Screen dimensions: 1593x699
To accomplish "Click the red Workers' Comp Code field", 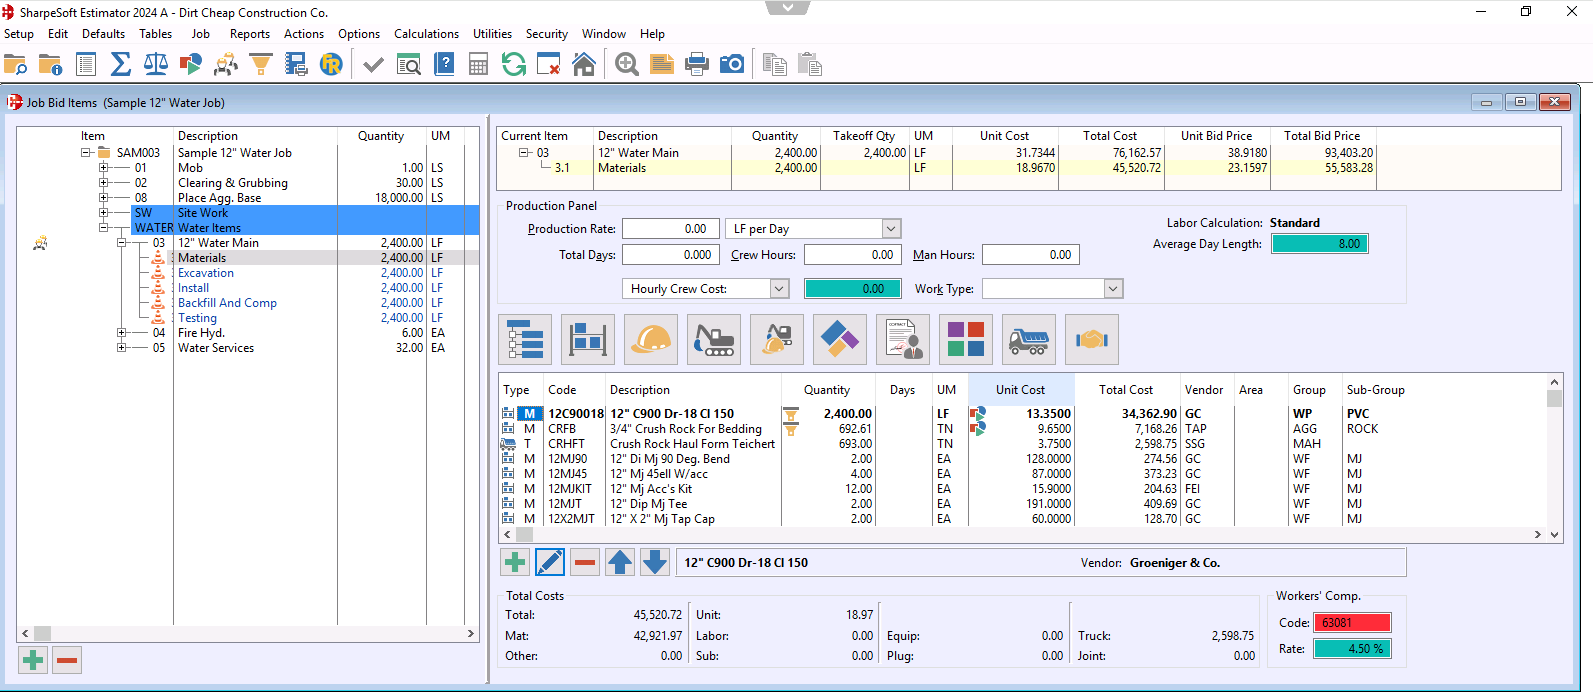I will [1351, 623].
